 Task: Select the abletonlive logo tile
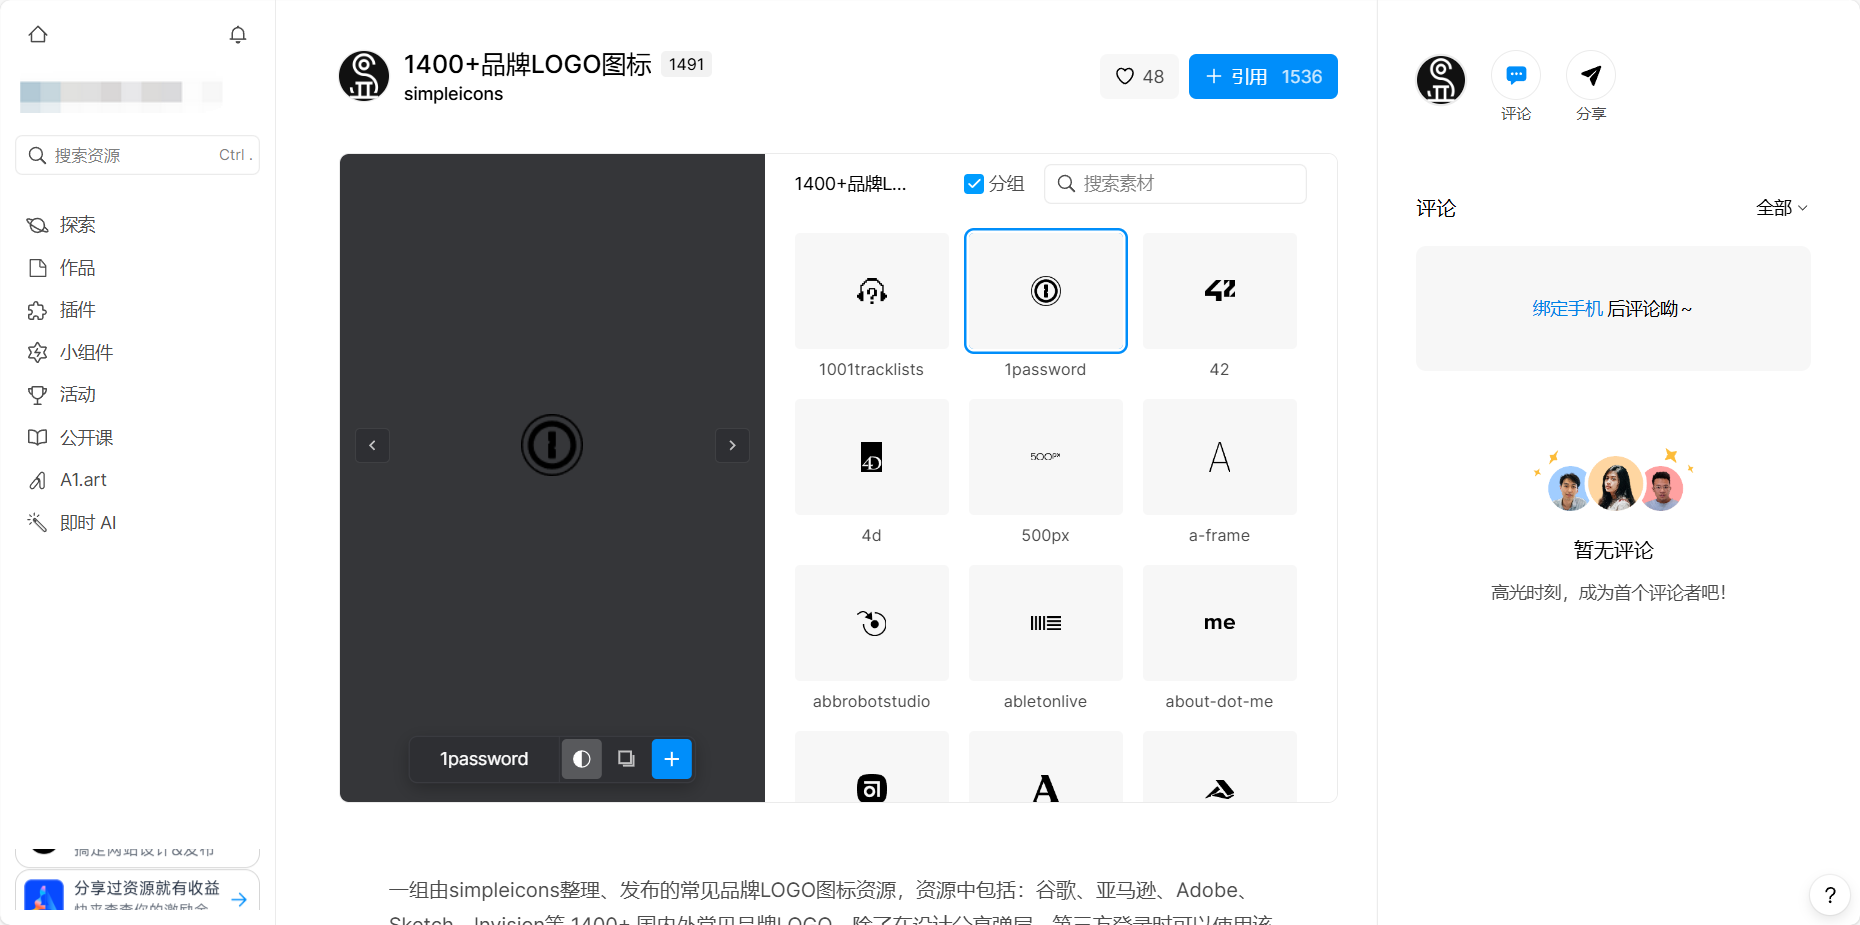(1046, 623)
